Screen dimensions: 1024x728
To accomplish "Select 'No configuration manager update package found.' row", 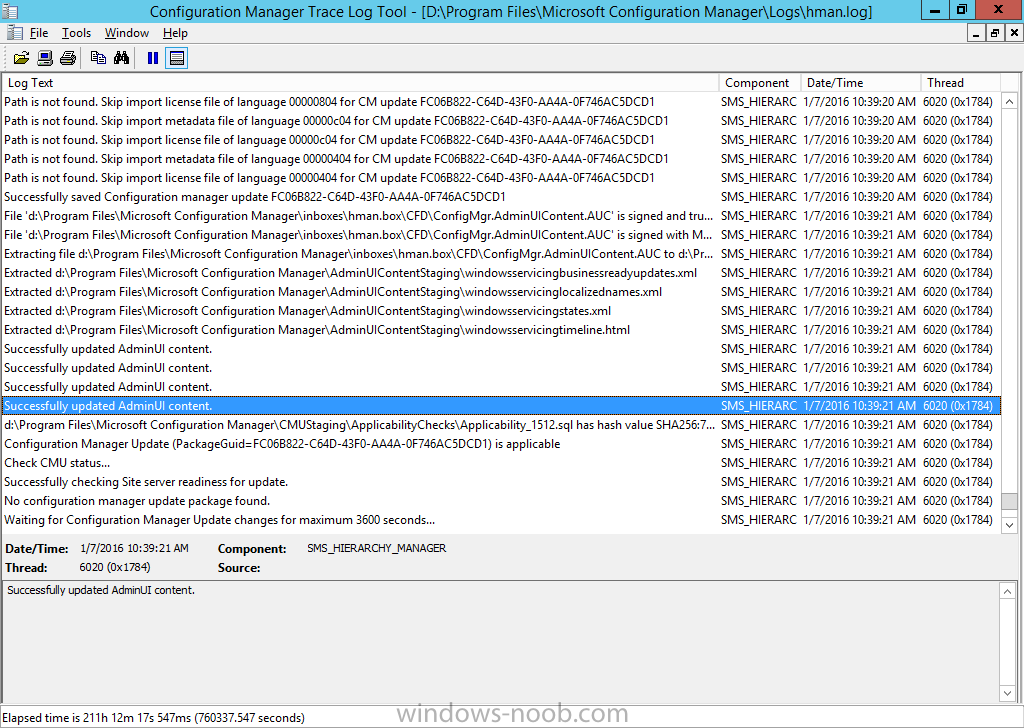I will 501,501.
